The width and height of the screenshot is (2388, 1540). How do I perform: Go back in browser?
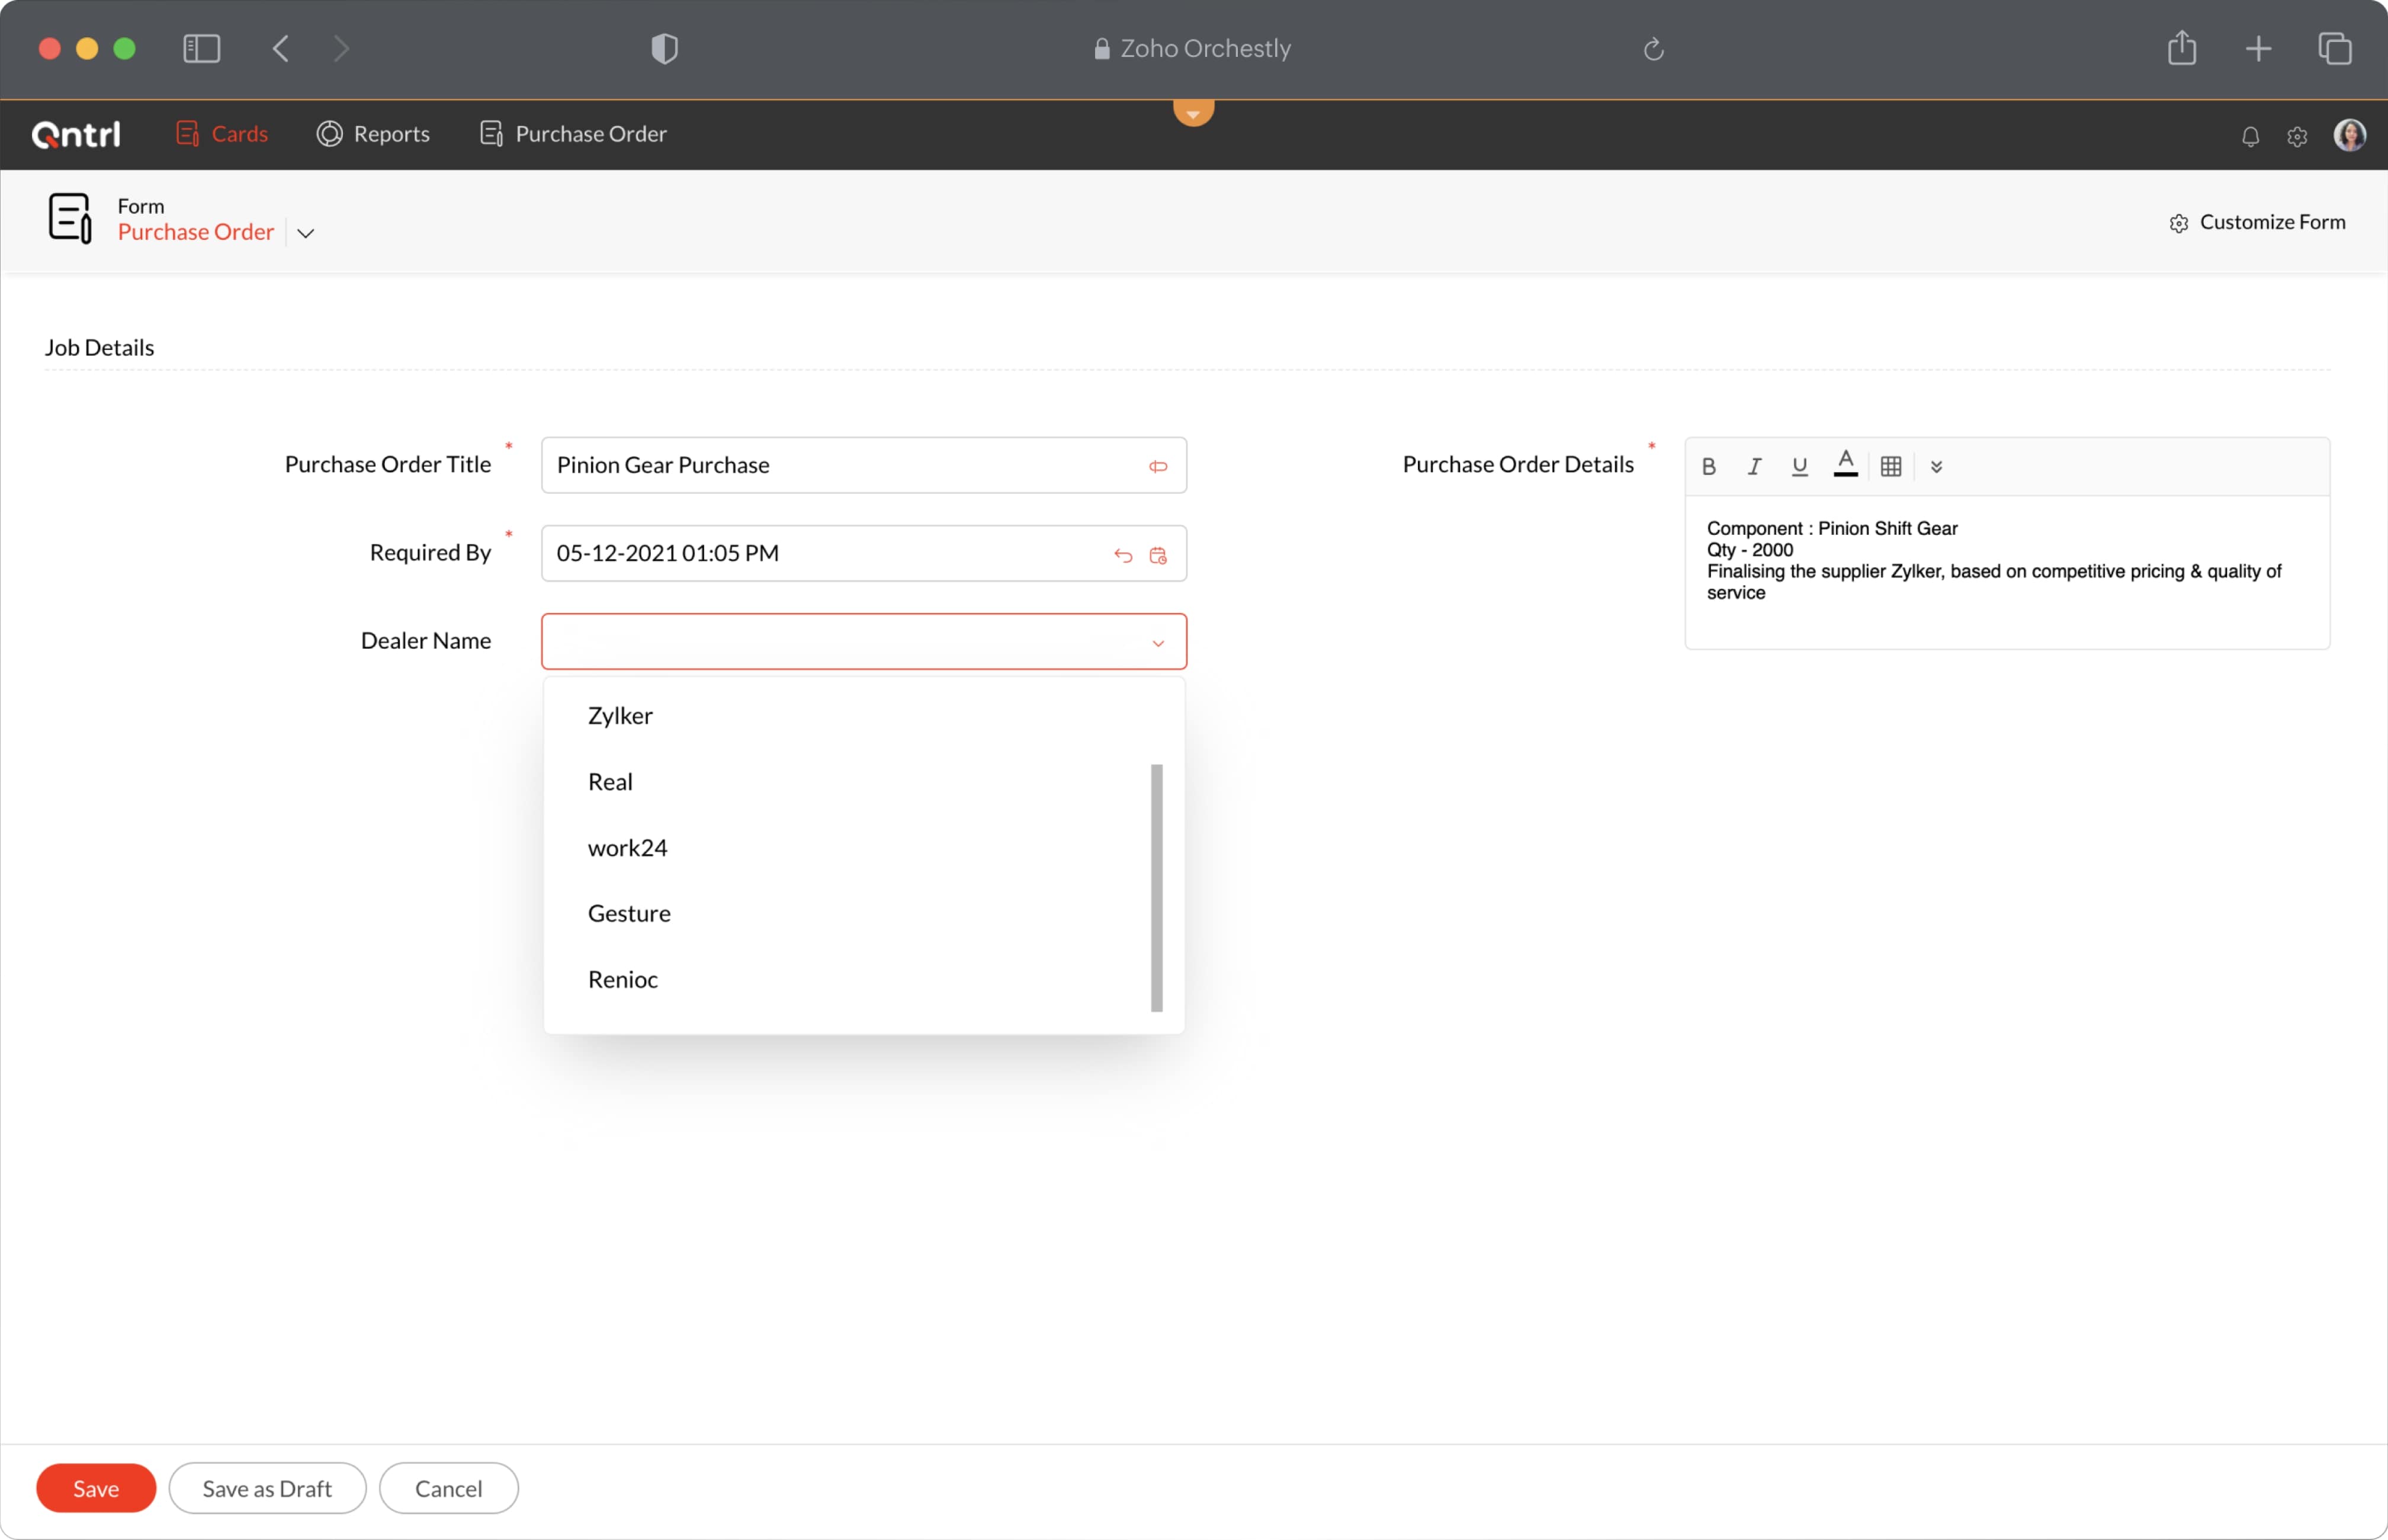tap(281, 48)
